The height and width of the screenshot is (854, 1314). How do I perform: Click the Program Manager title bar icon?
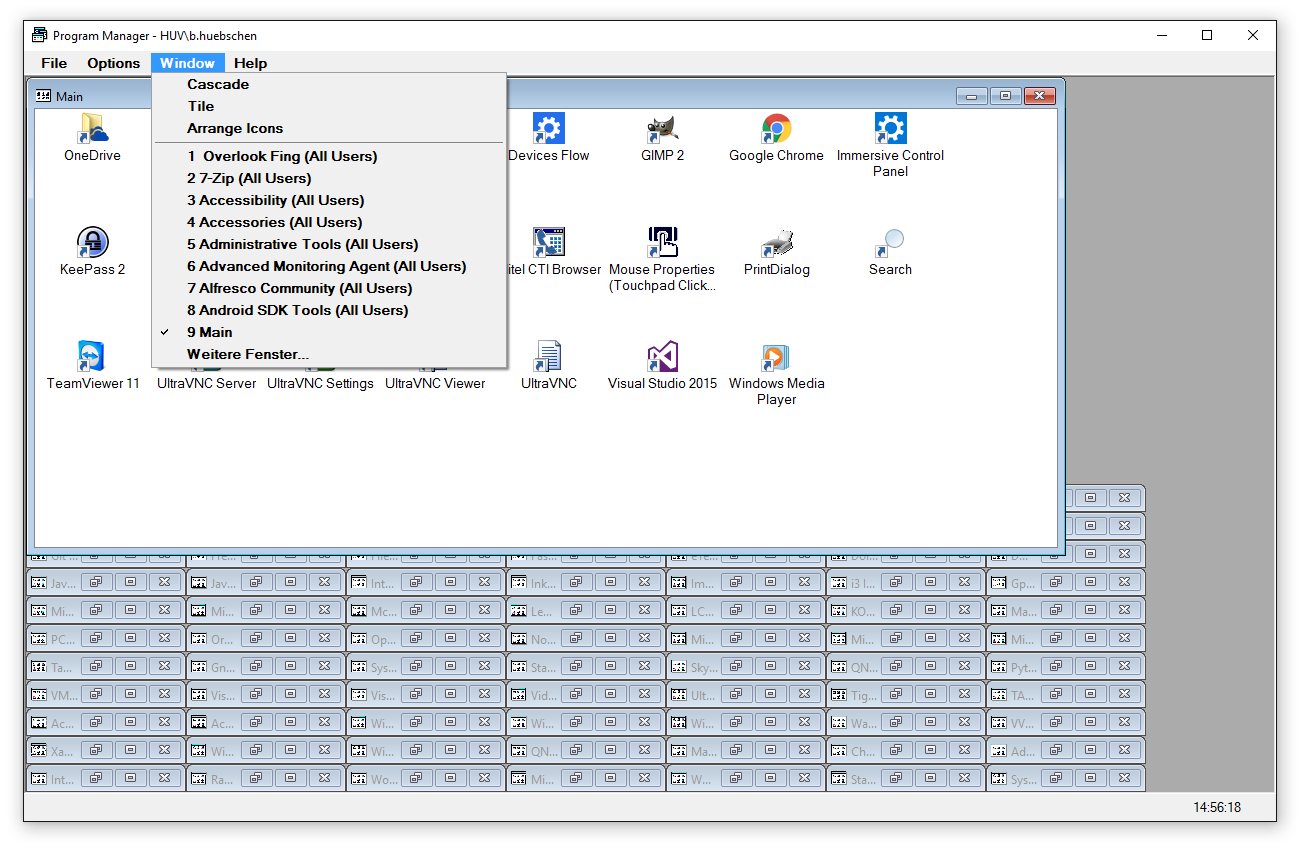pos(39,35)
